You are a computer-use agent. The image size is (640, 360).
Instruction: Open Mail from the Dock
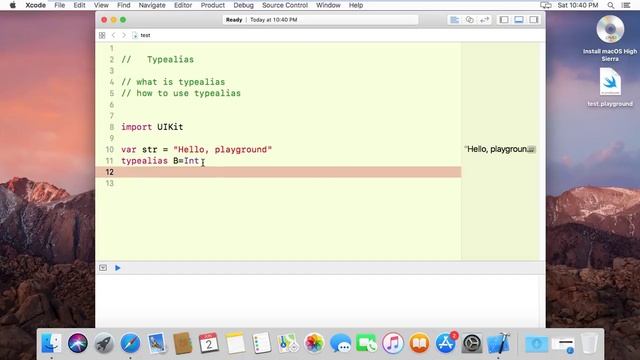click(x=156, y=343)
